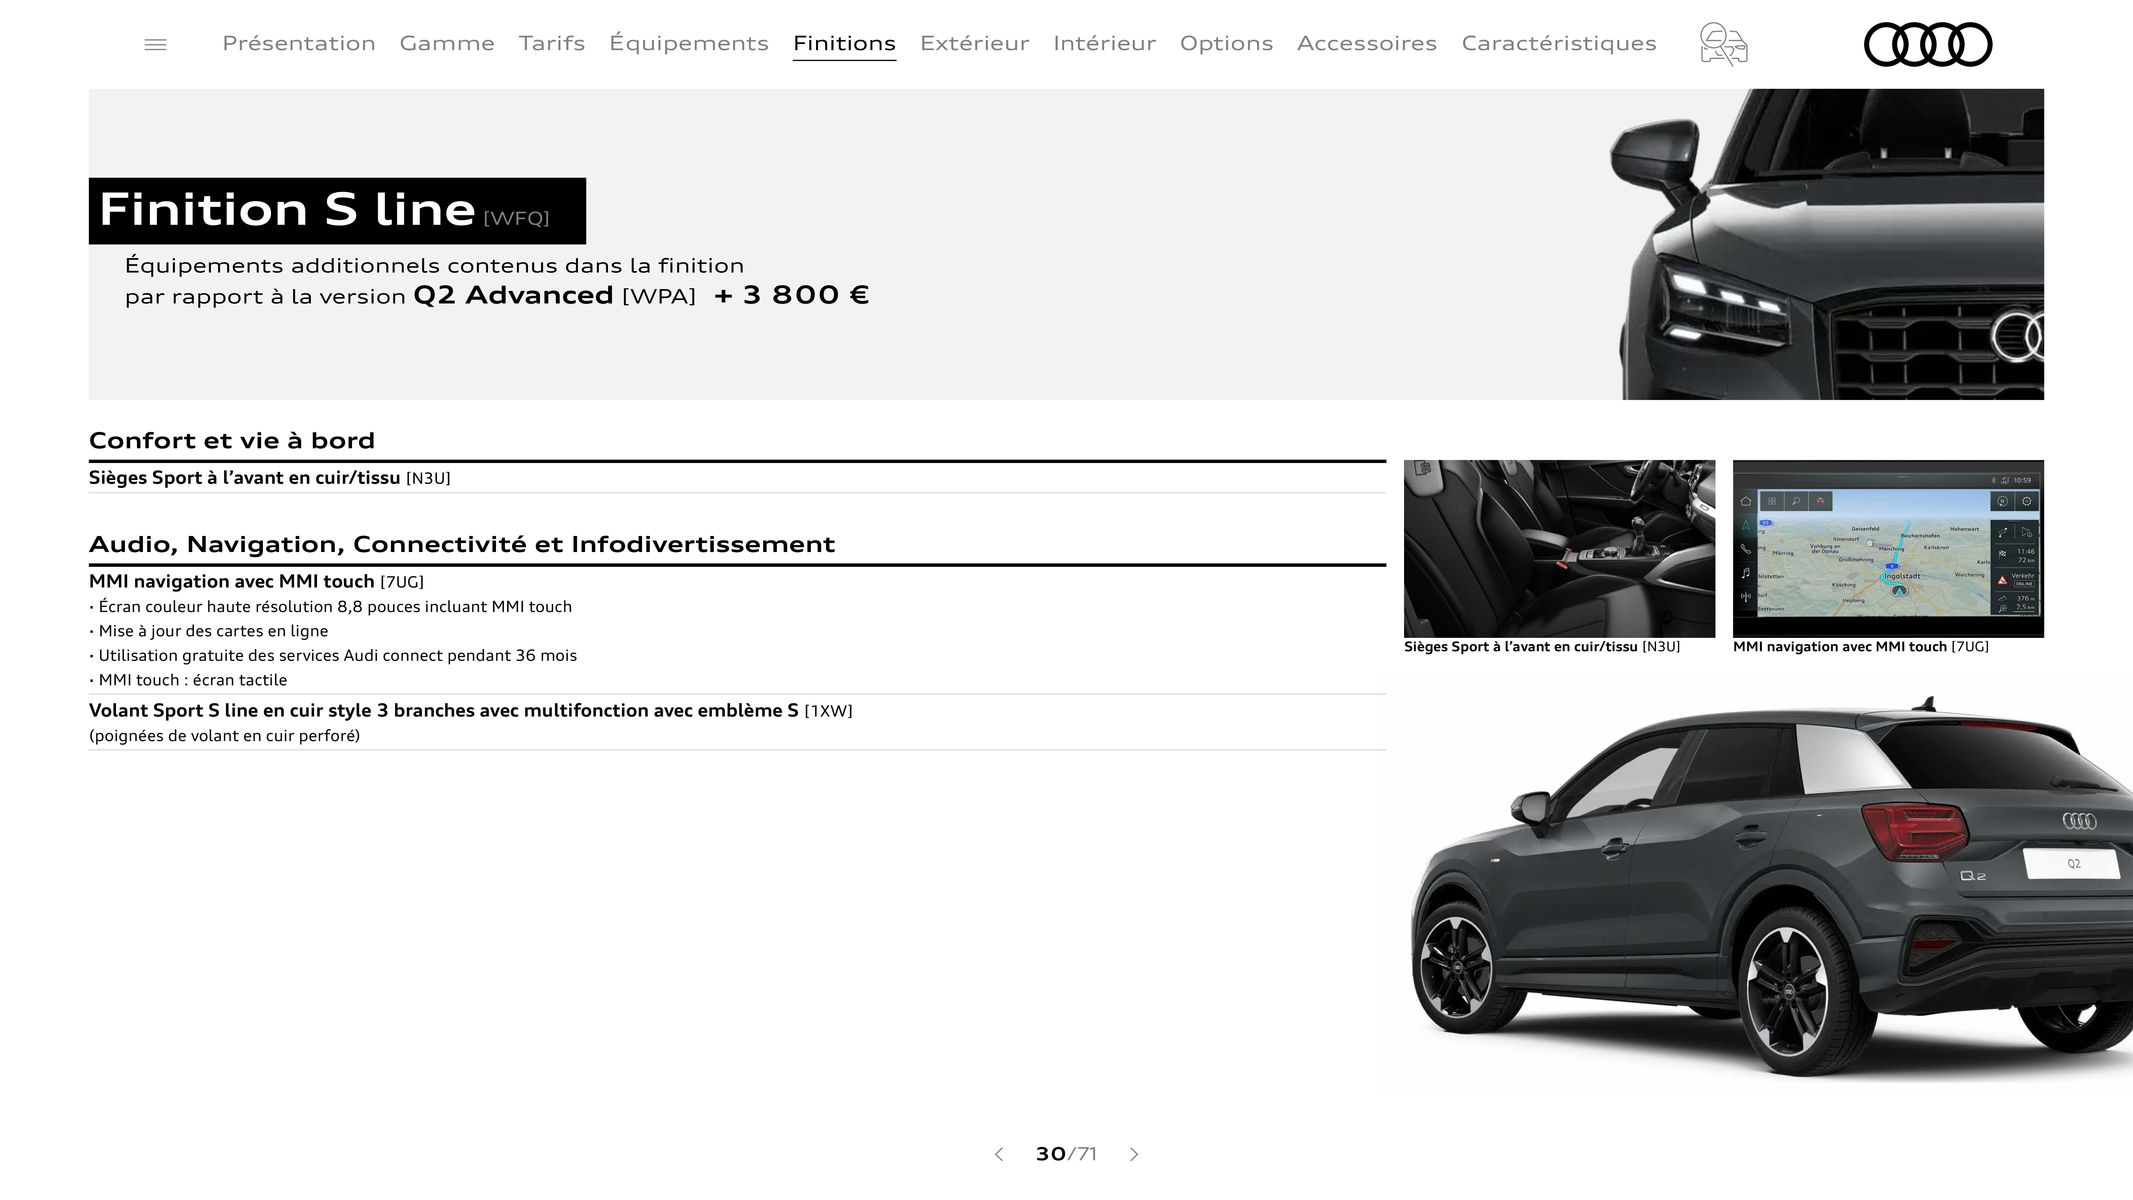Open the Accessoires section
This screenshot has width=2133, height=1200.
point(1367,43)
